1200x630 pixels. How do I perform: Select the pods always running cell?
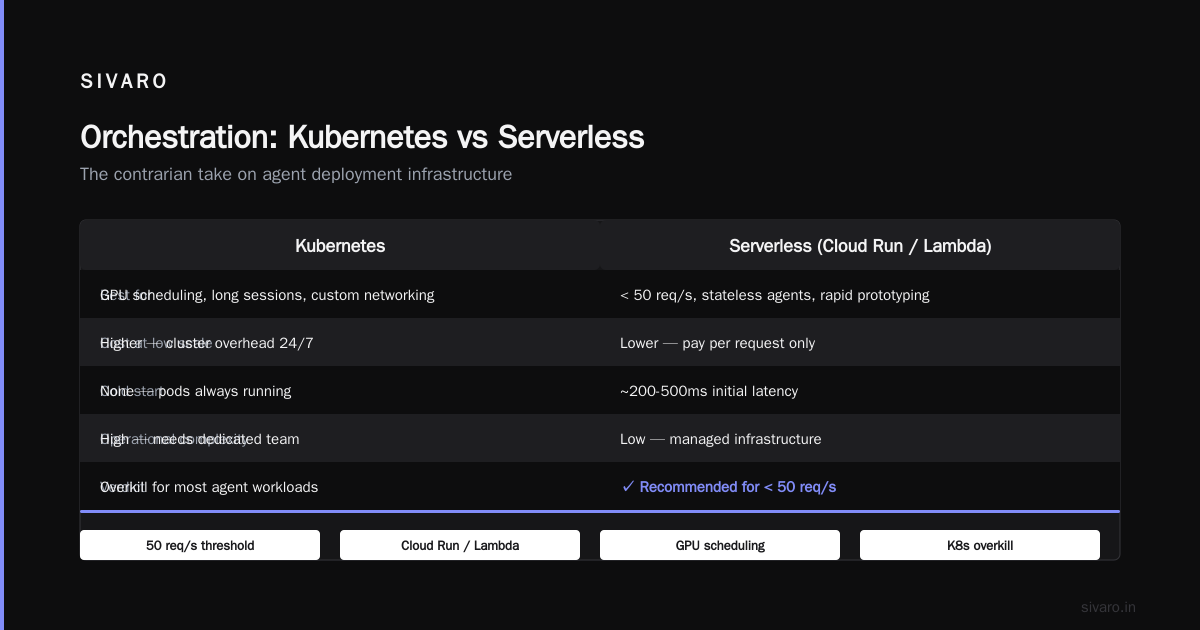click(x=340, y=391)
